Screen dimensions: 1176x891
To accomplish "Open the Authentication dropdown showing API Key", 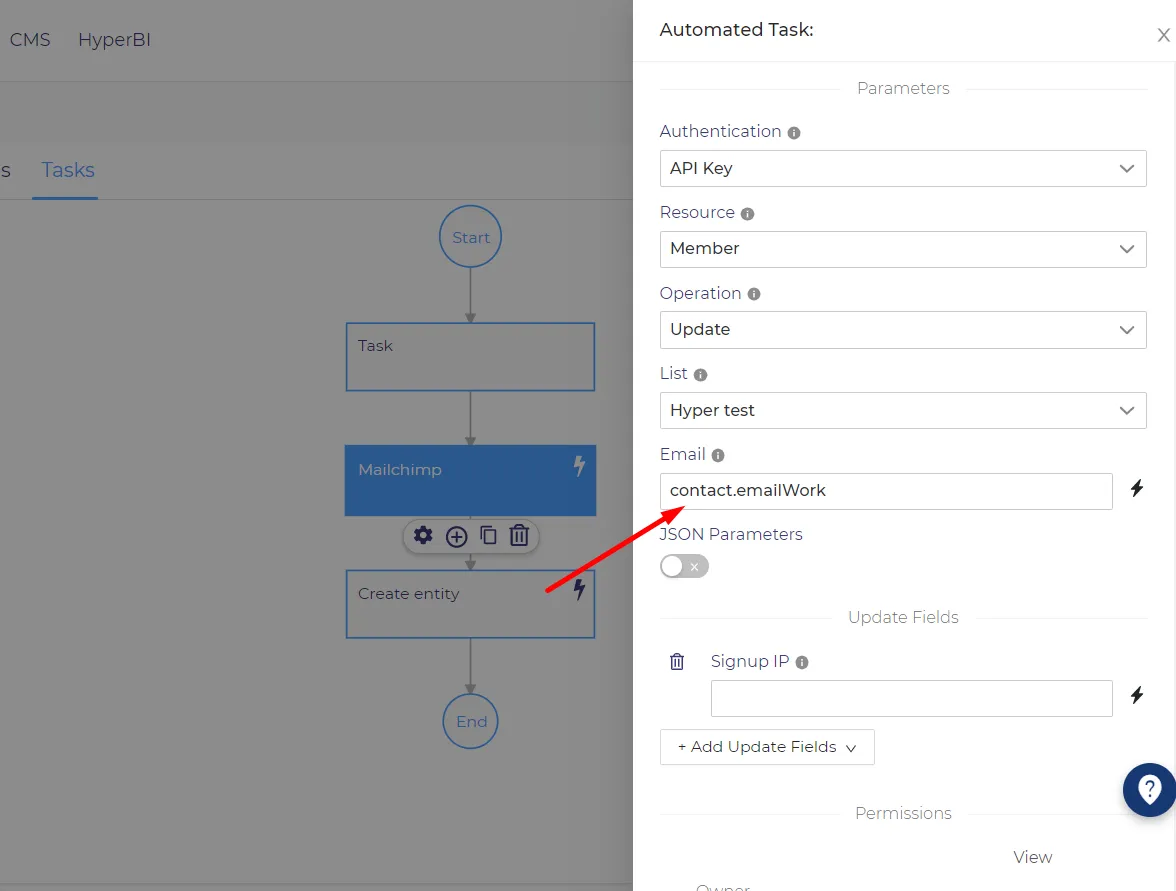I will click(903, 169).
